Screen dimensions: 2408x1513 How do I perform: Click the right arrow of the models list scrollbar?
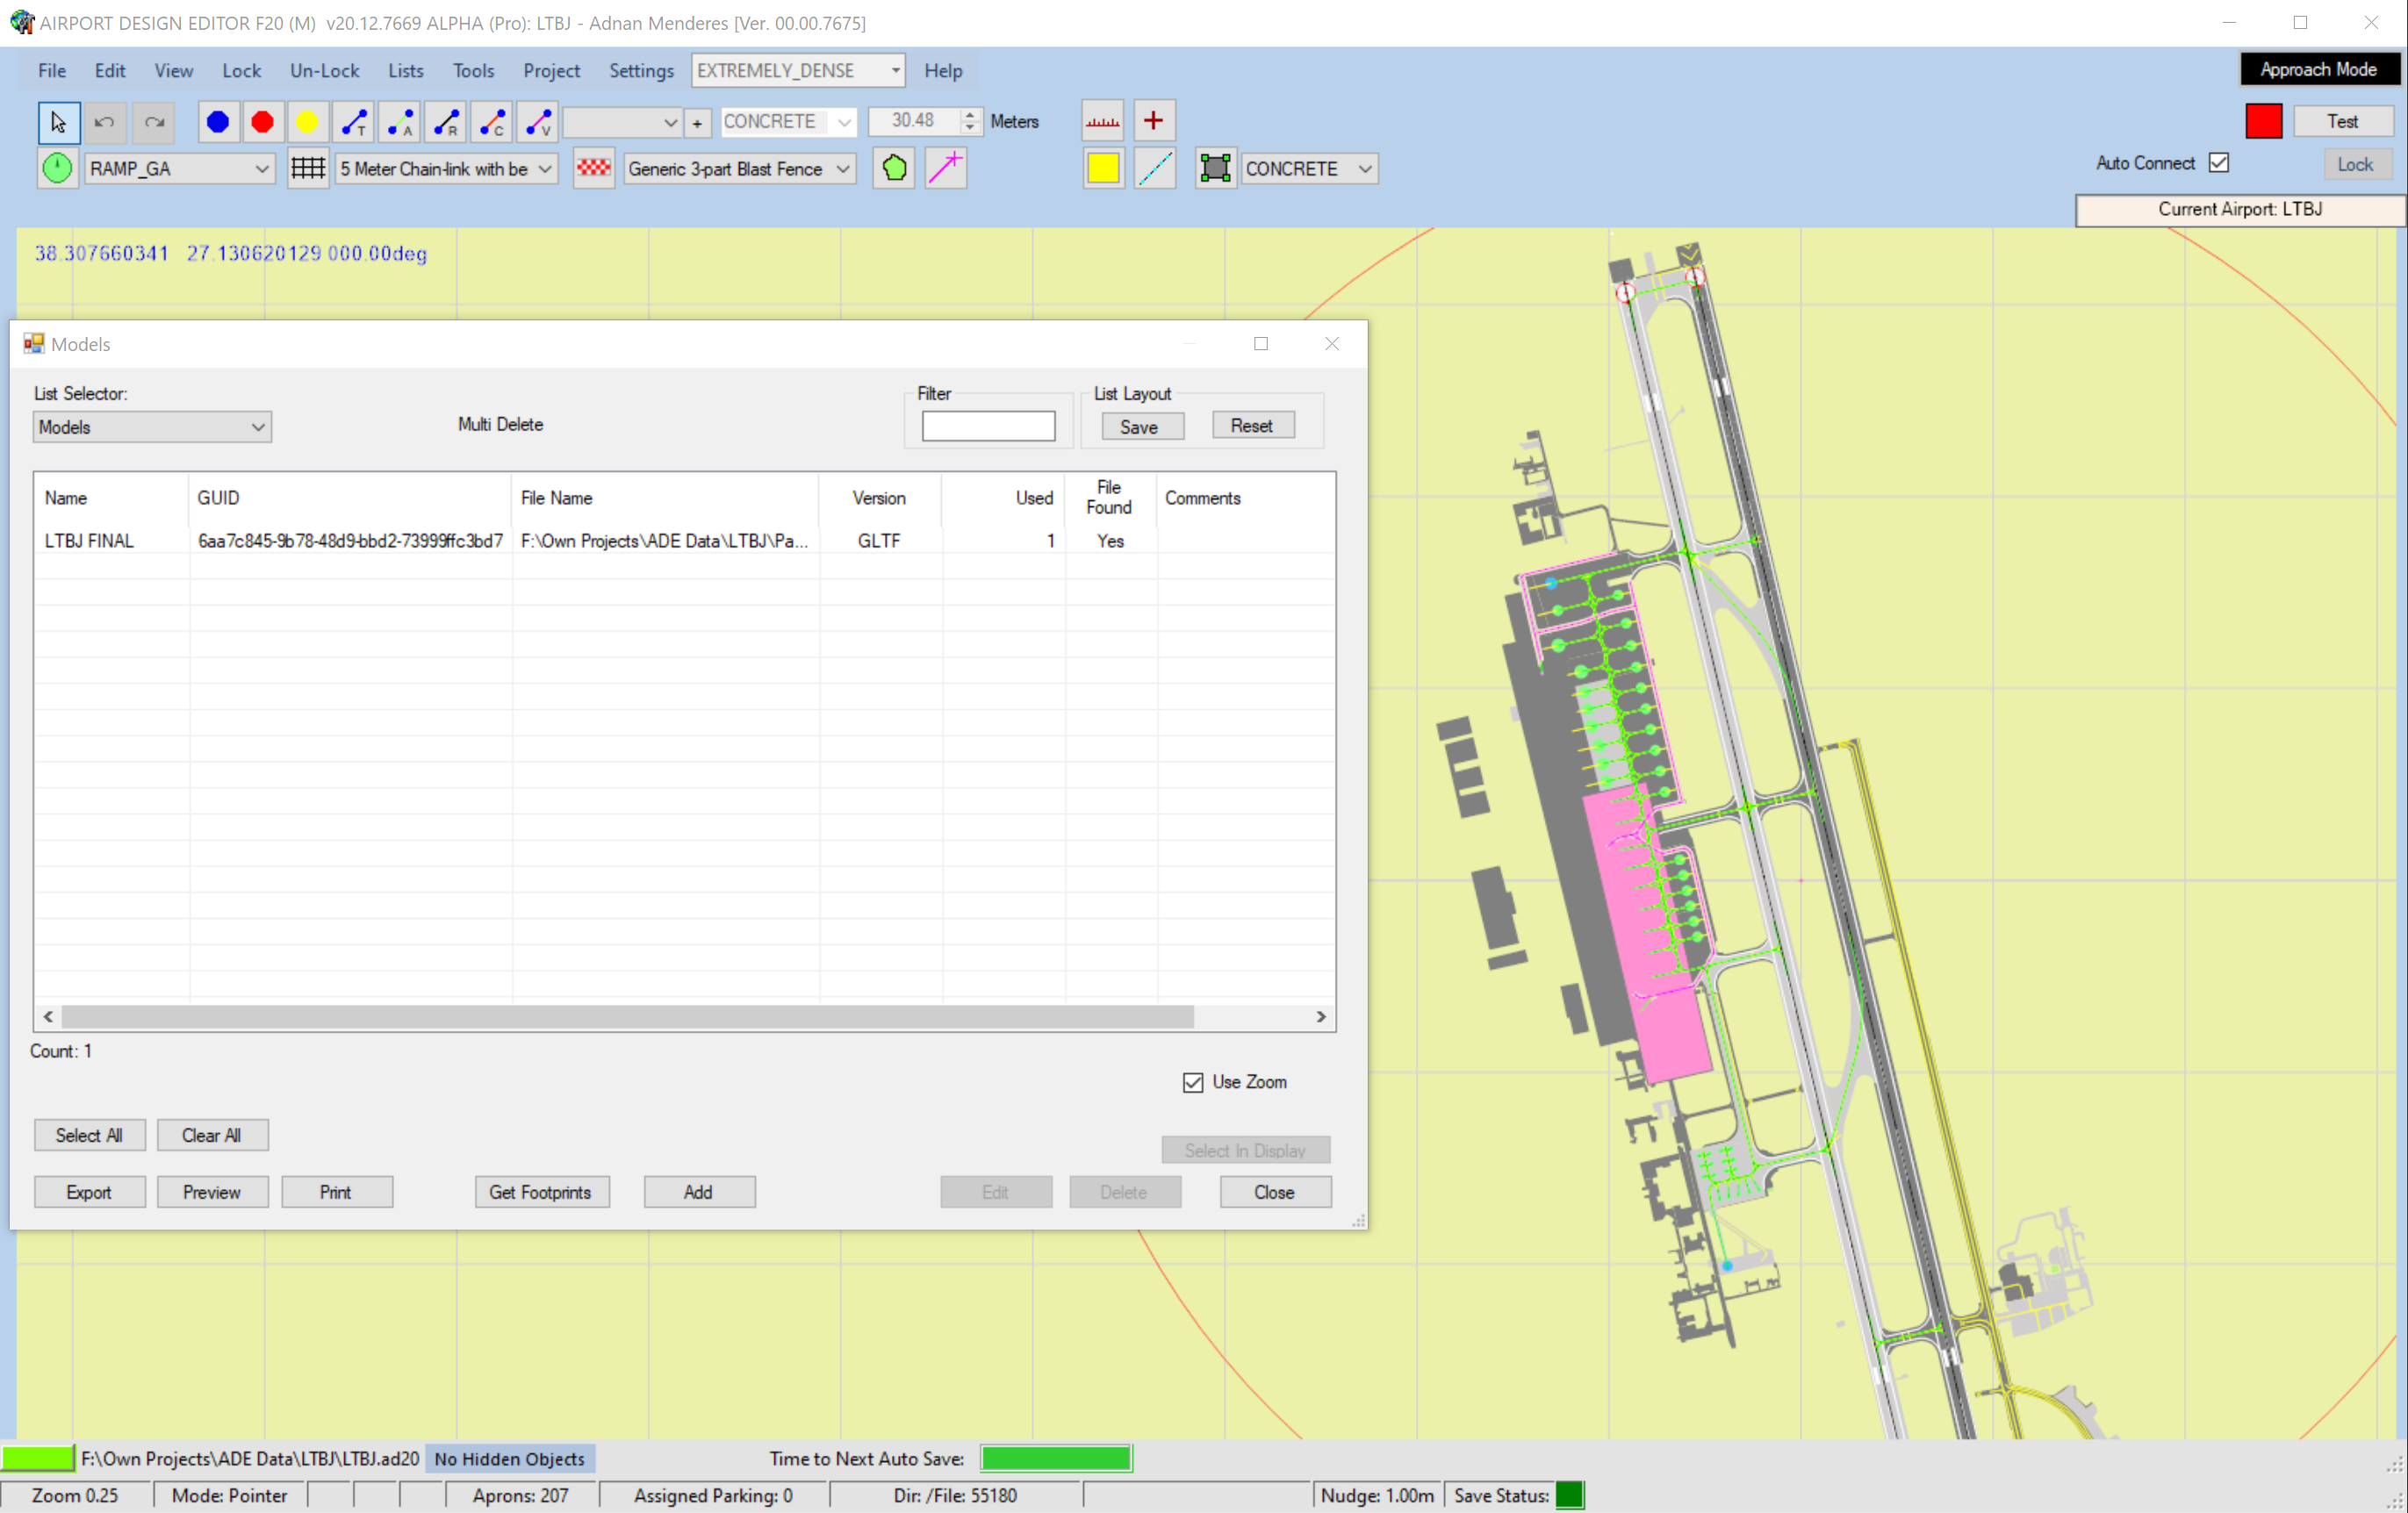(1321, 1017)
